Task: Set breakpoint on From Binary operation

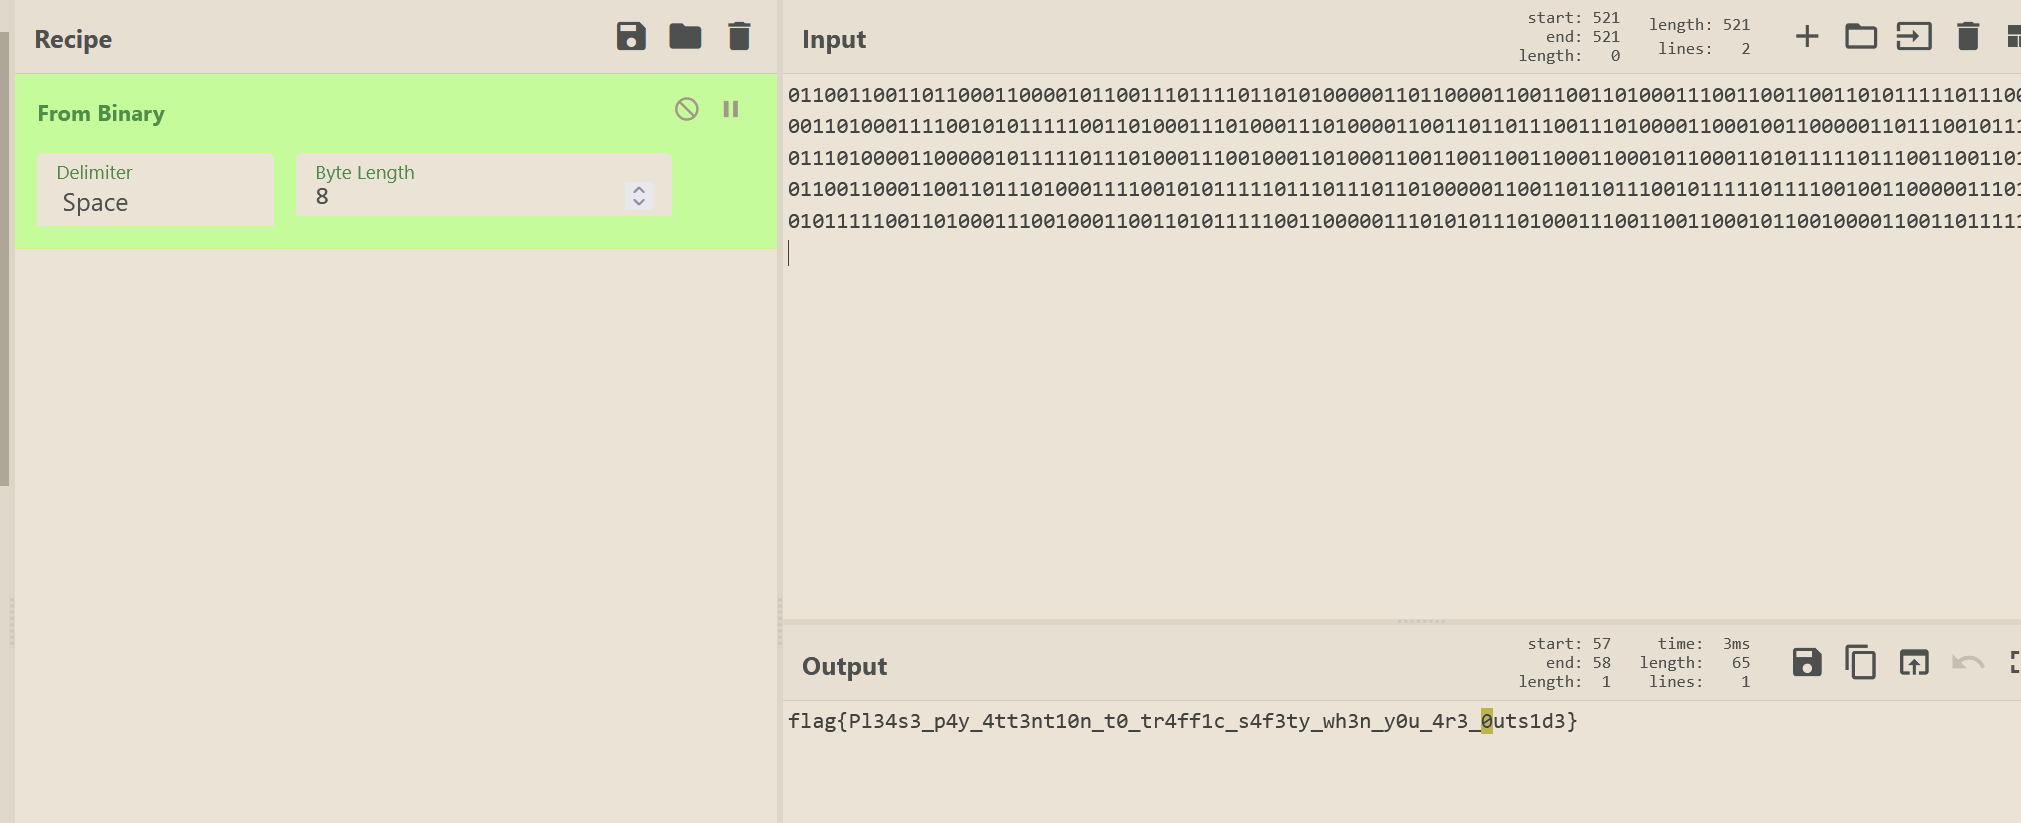Action: tap(731, 109)
